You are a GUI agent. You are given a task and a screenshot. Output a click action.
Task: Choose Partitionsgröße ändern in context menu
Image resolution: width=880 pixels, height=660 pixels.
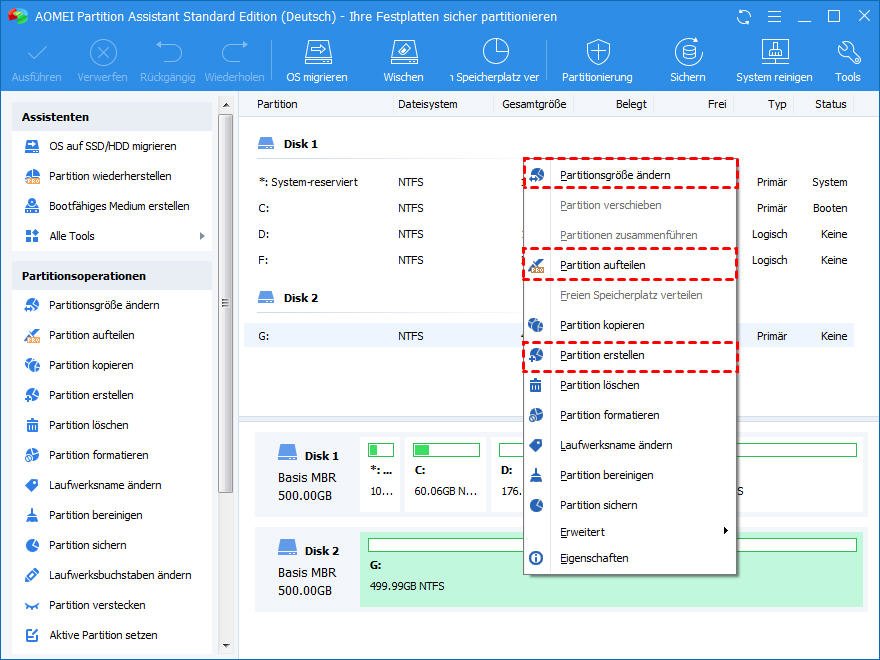(x=630, y=175)
